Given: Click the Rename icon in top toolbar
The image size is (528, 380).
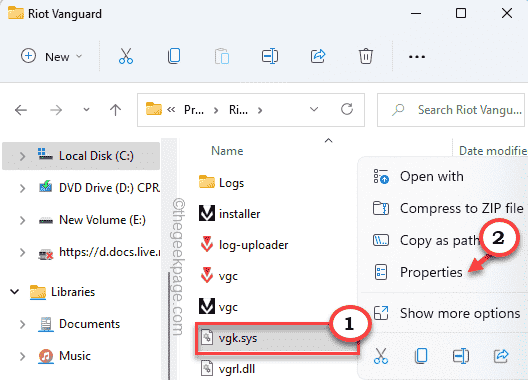Looking at the screenshot, I should click(x=270, y=56).
